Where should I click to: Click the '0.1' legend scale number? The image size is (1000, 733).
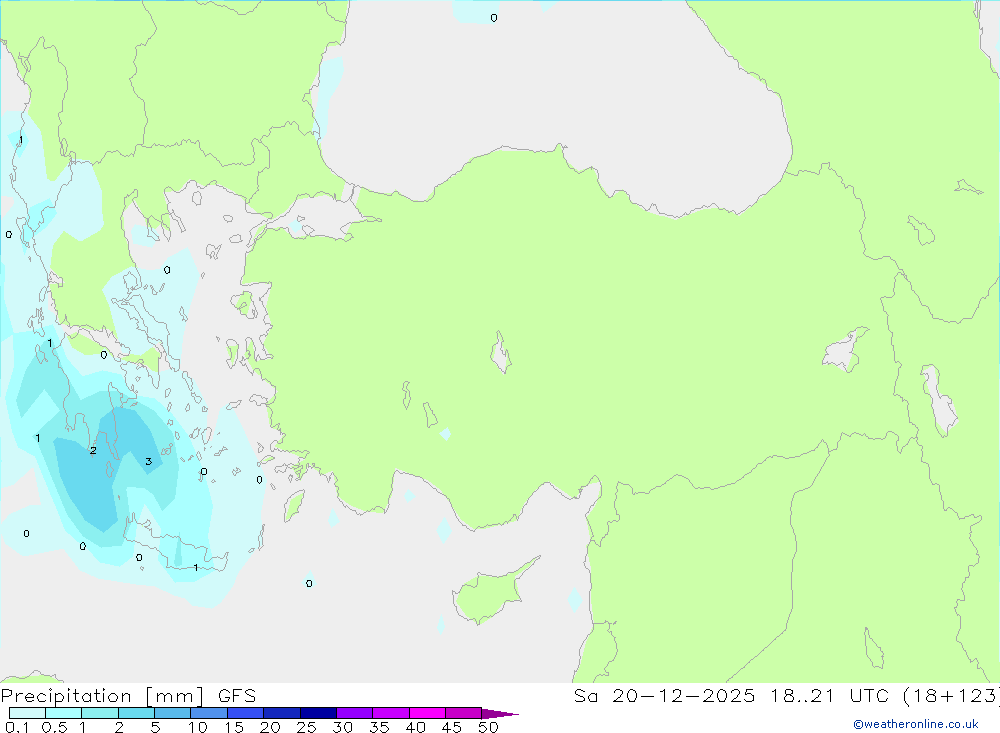17,727
